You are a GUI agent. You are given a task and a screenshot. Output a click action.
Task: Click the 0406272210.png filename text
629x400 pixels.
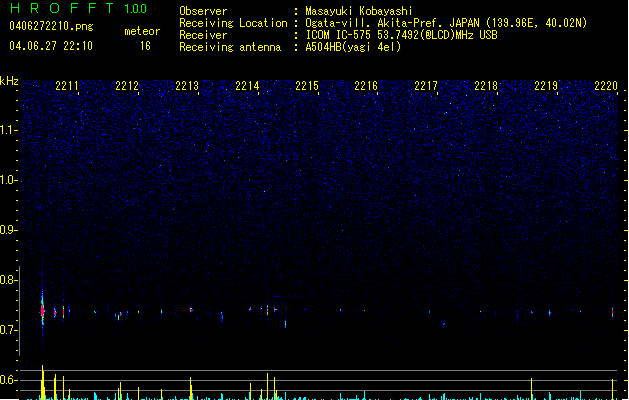click(51, 26)
